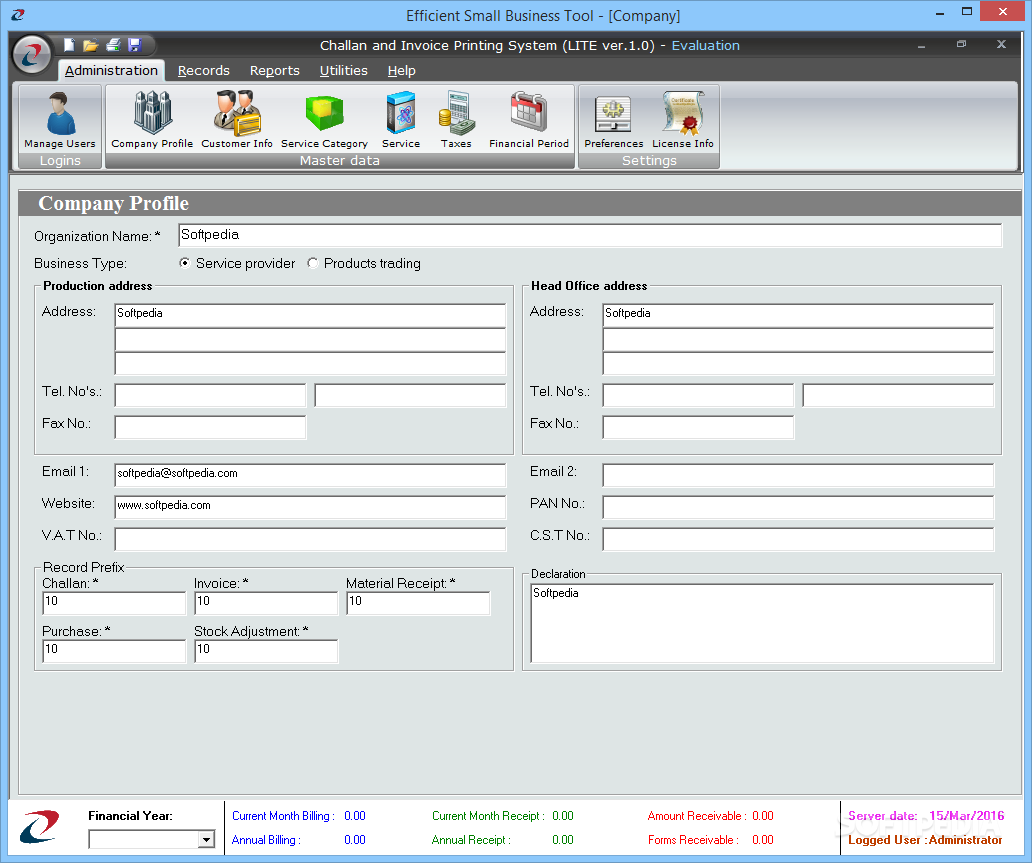This screenshot has width=1032, height=863.
Task: Click the round application logo button
Action: (x=31, y=55)
